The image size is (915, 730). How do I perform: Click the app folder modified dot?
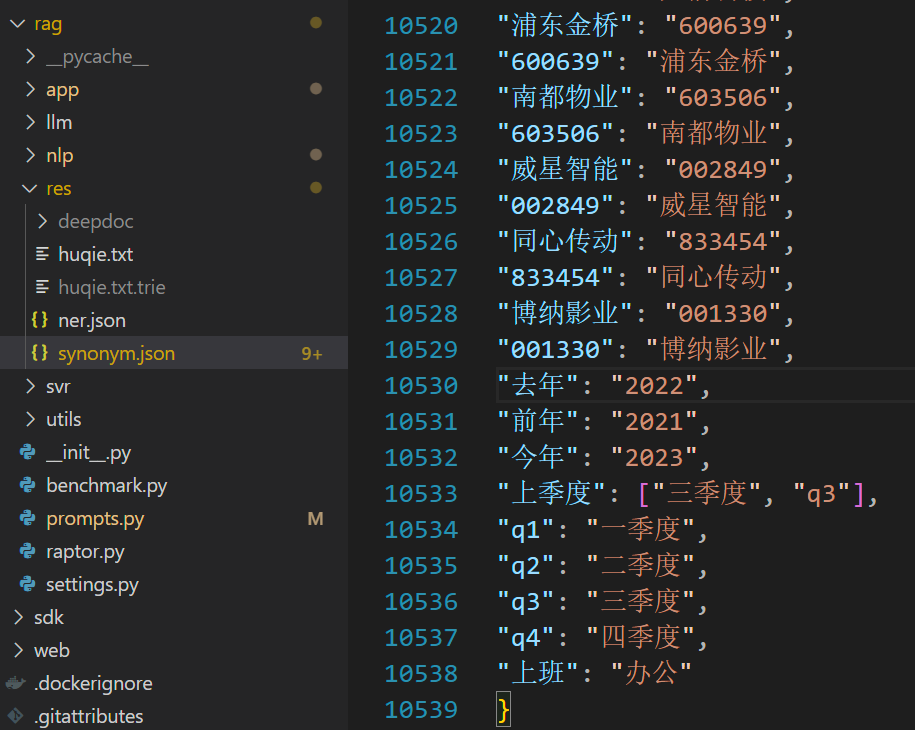(x=316, y=89)
